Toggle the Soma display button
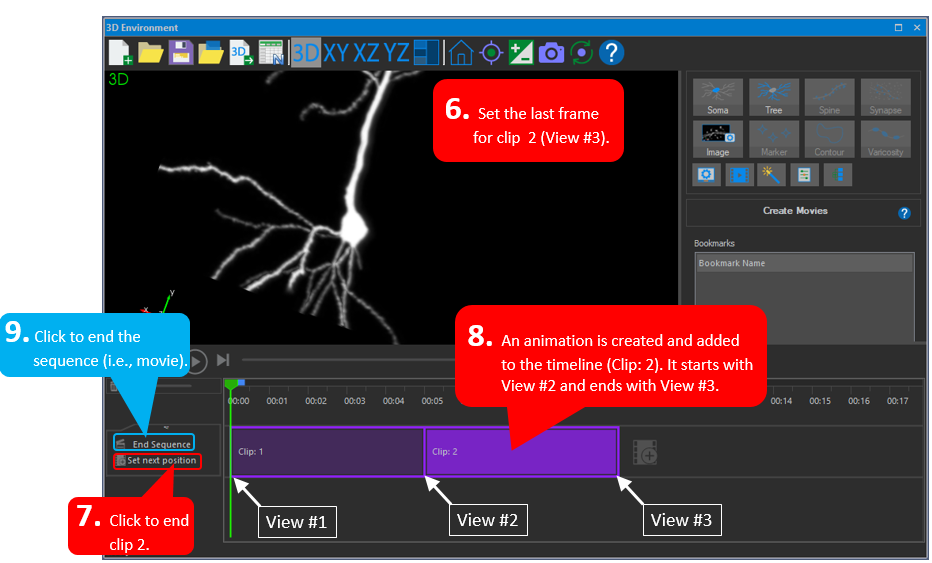Viewport: 932px width, 563px height. [x=717, y=97]
